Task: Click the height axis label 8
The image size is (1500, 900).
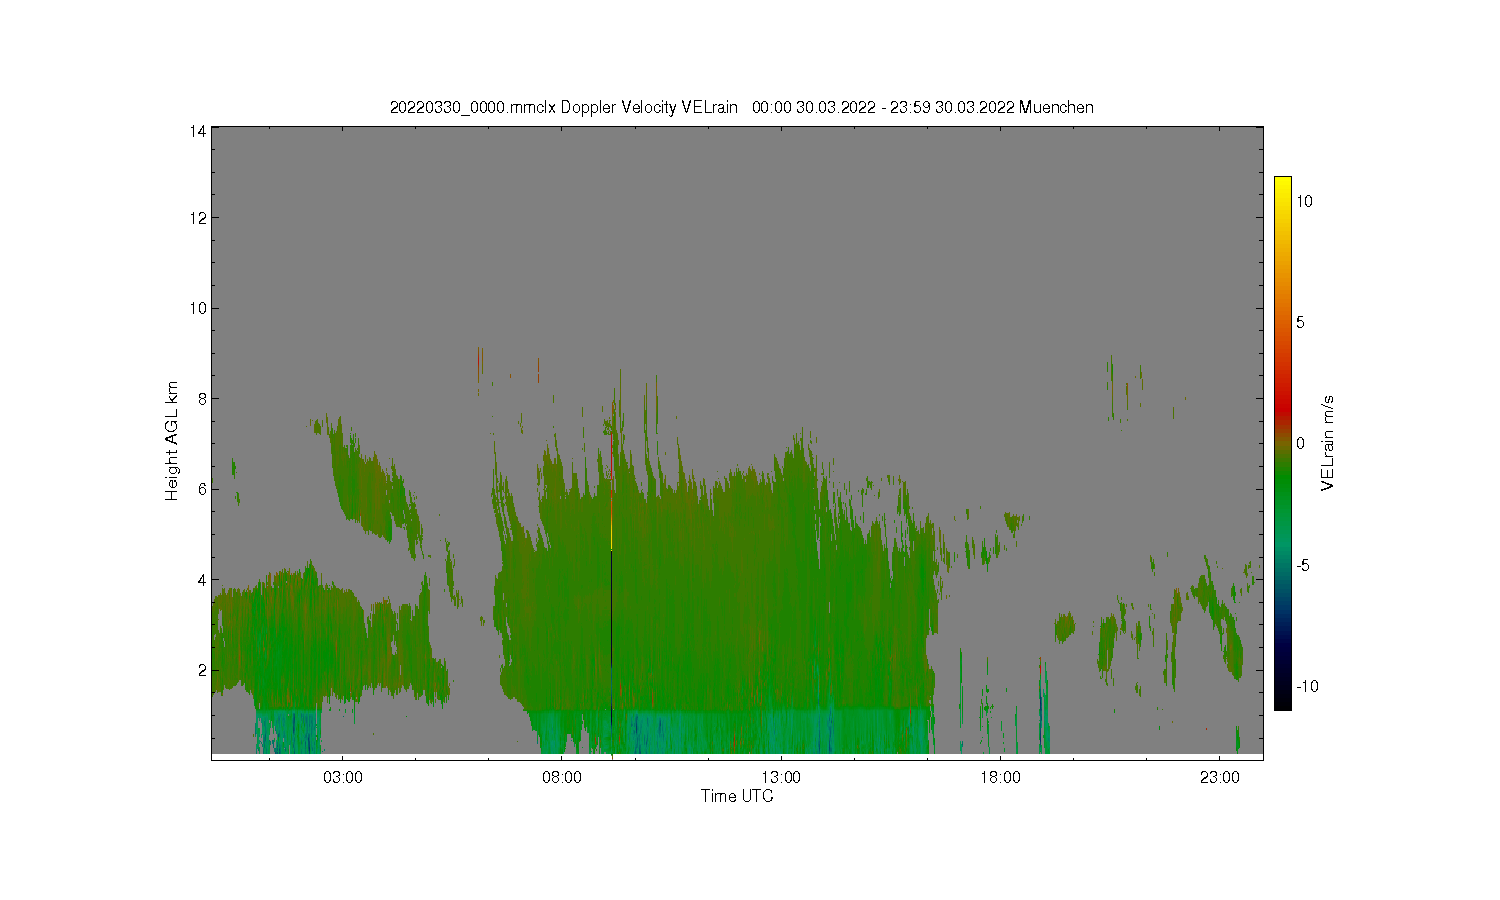Action: point(202,399)
